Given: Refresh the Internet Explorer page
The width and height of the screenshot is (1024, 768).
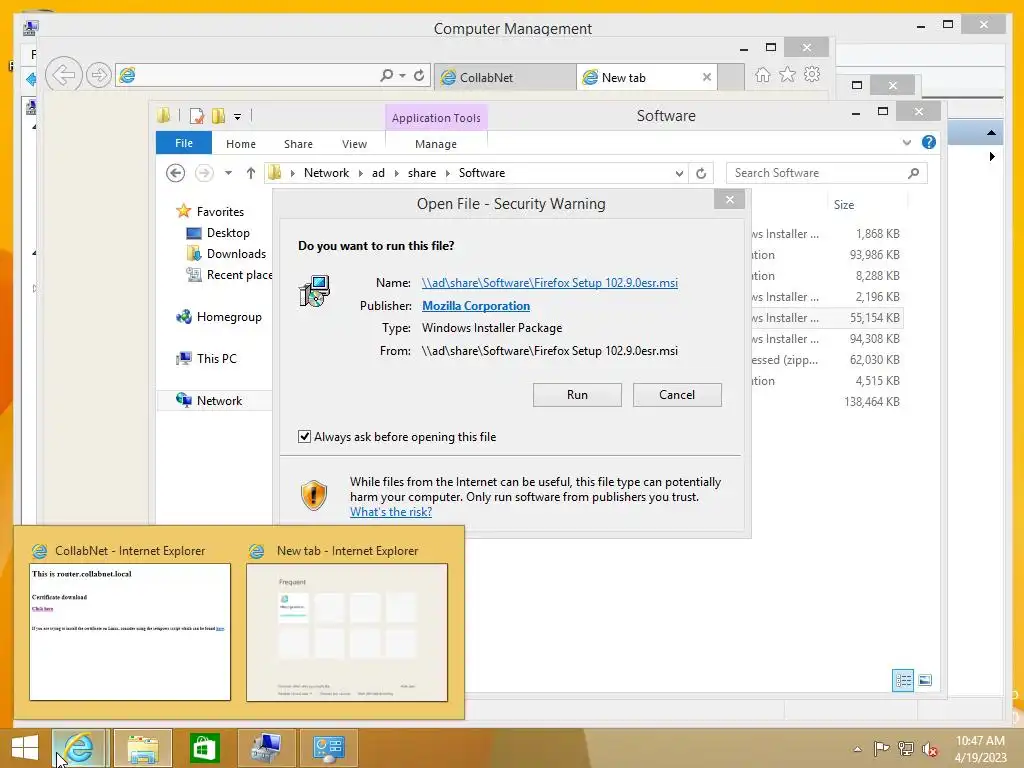Looking at the screenshot, I should click(419, 76).
